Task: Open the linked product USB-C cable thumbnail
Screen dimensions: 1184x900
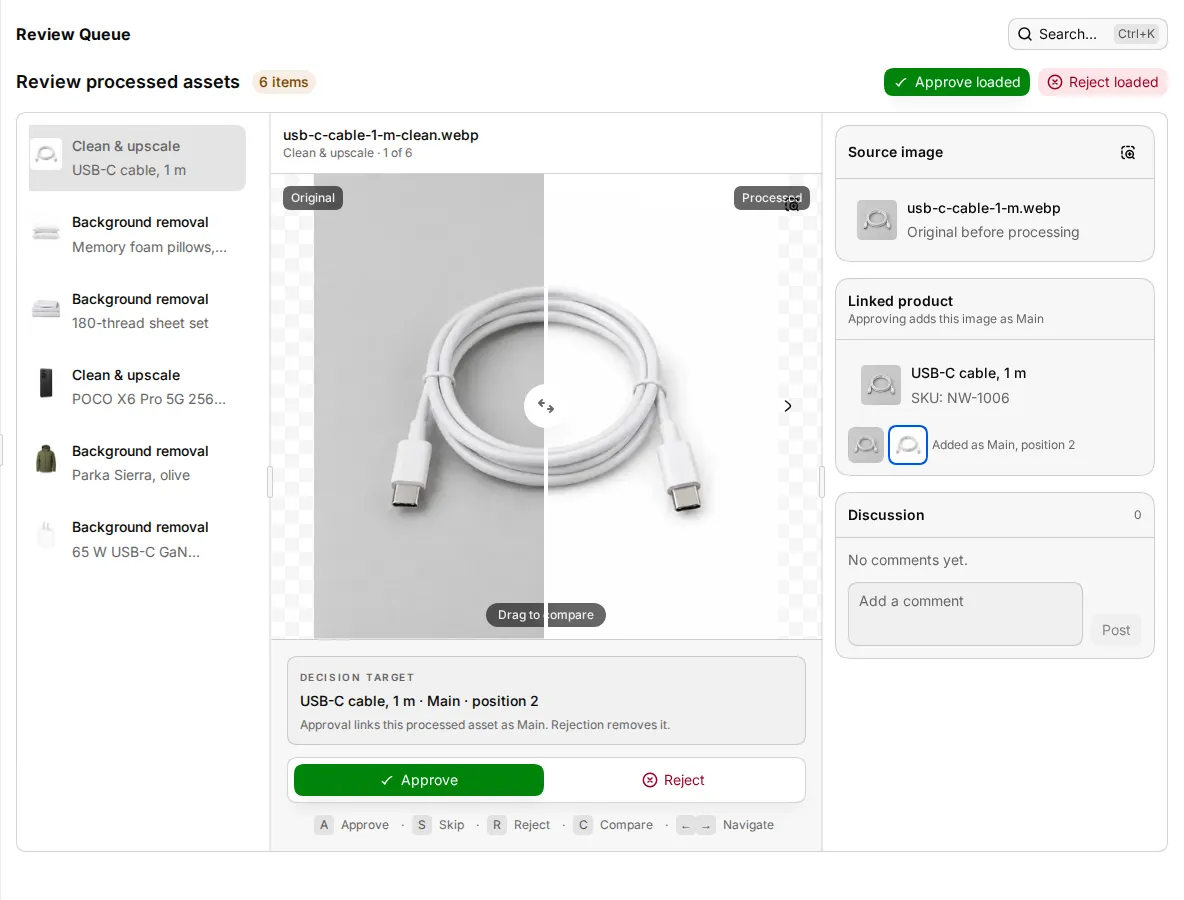Action: [x=880, y=385]
